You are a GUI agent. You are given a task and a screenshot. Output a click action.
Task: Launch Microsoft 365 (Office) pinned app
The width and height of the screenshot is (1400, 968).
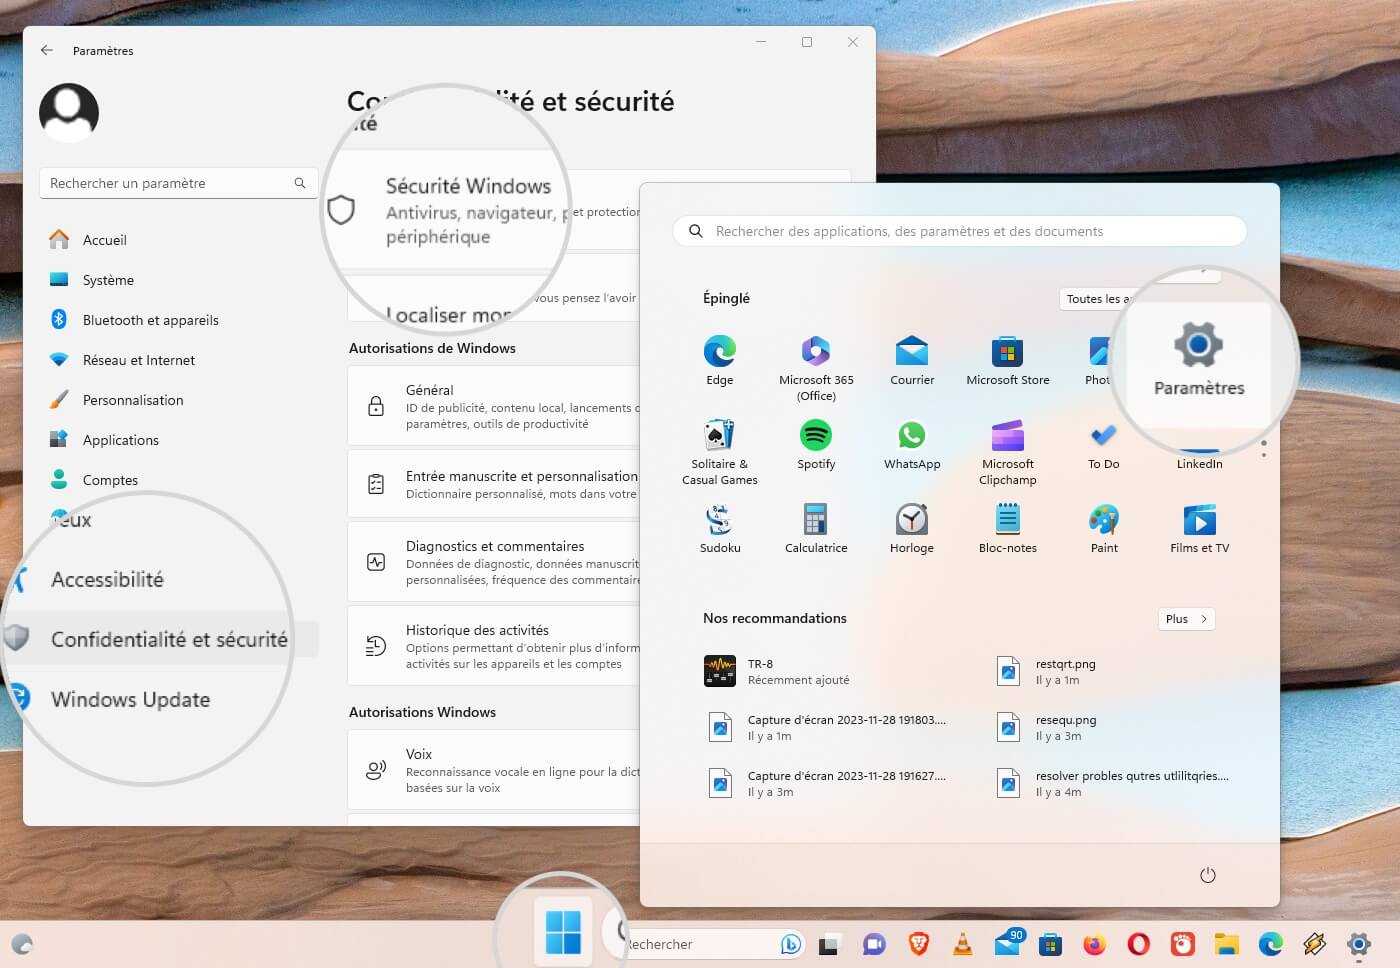pos(816,368)
